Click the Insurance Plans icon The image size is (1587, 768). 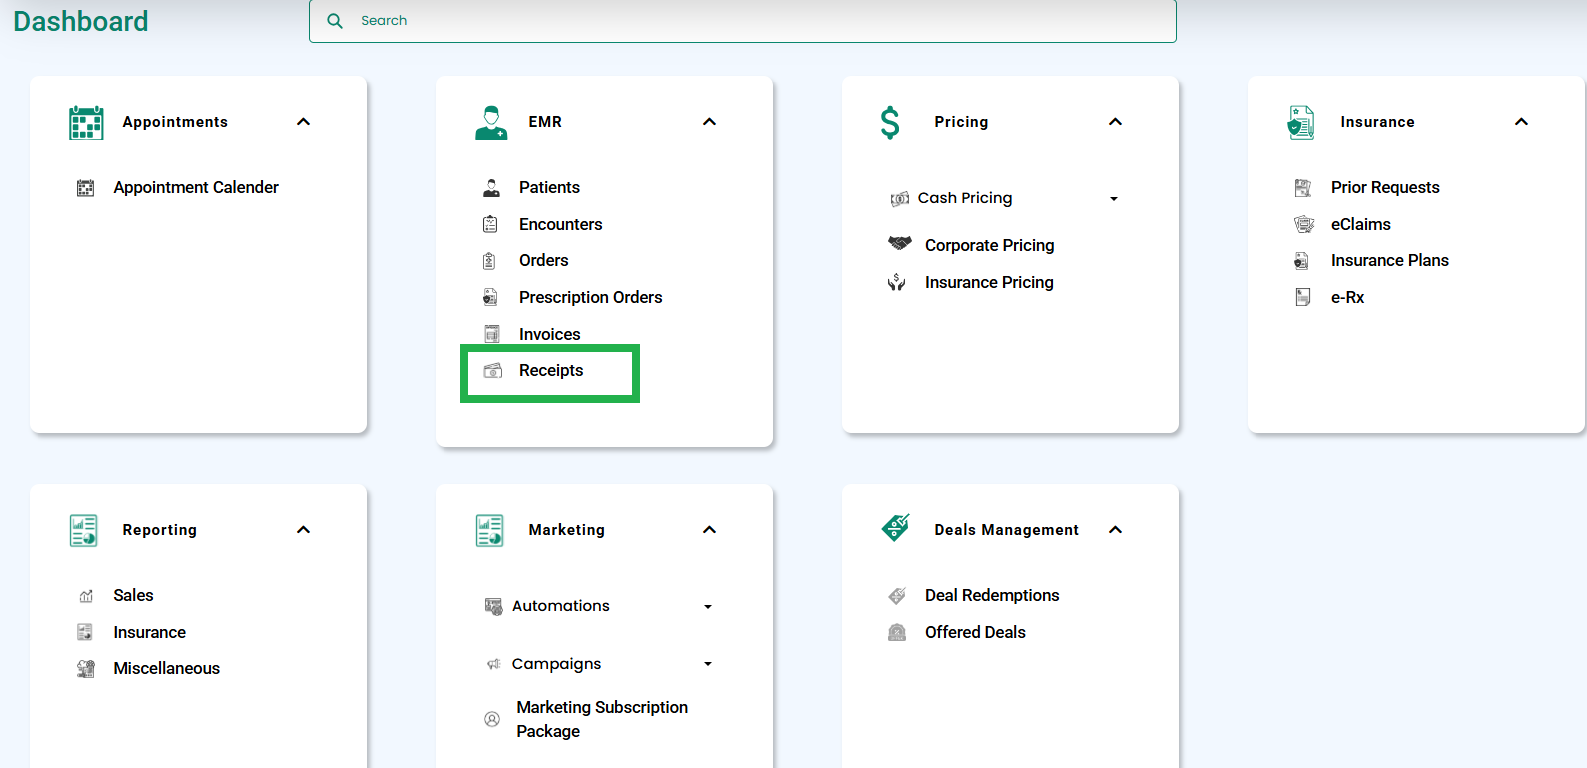pyautogui.click(x=1301, y=261)
